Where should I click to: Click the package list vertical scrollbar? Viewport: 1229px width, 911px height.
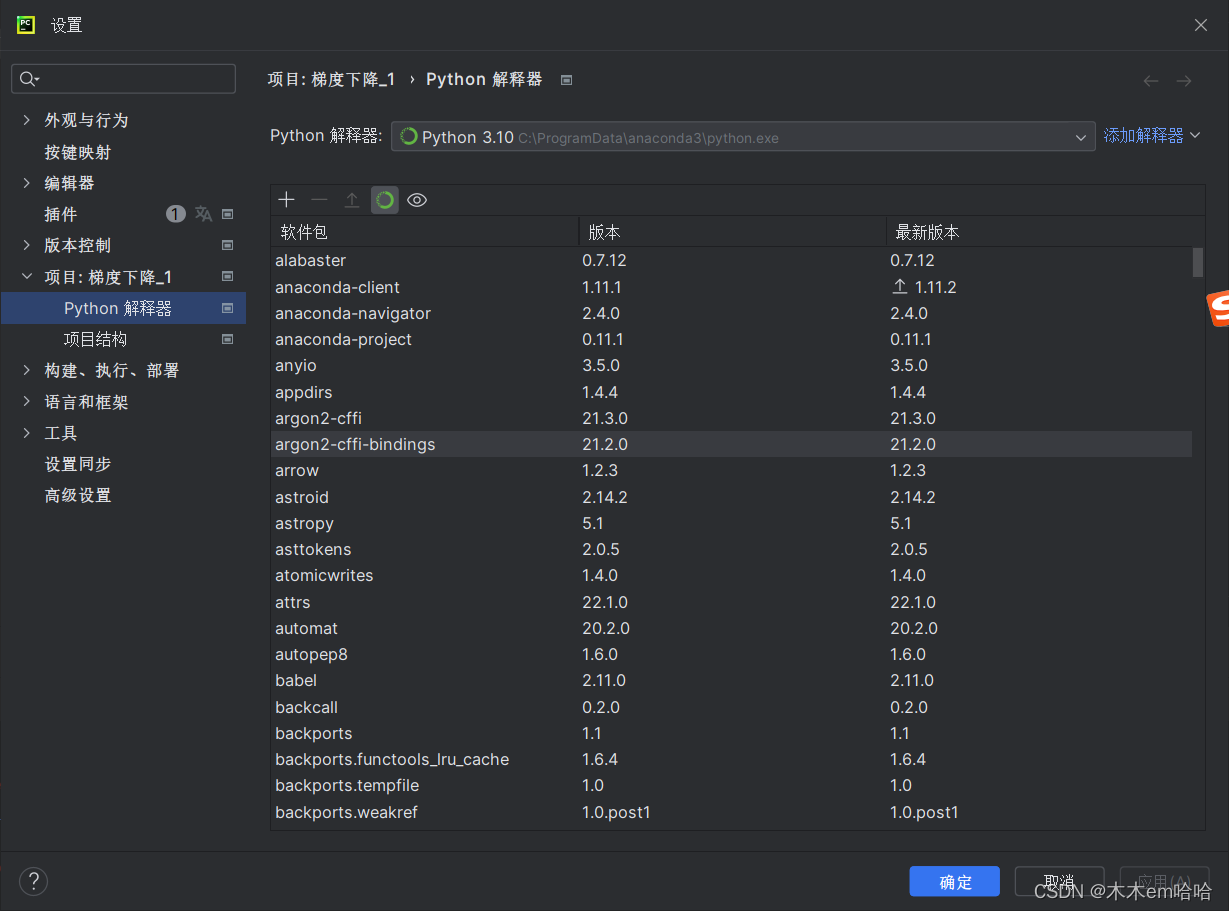(x=1198, y=263)
